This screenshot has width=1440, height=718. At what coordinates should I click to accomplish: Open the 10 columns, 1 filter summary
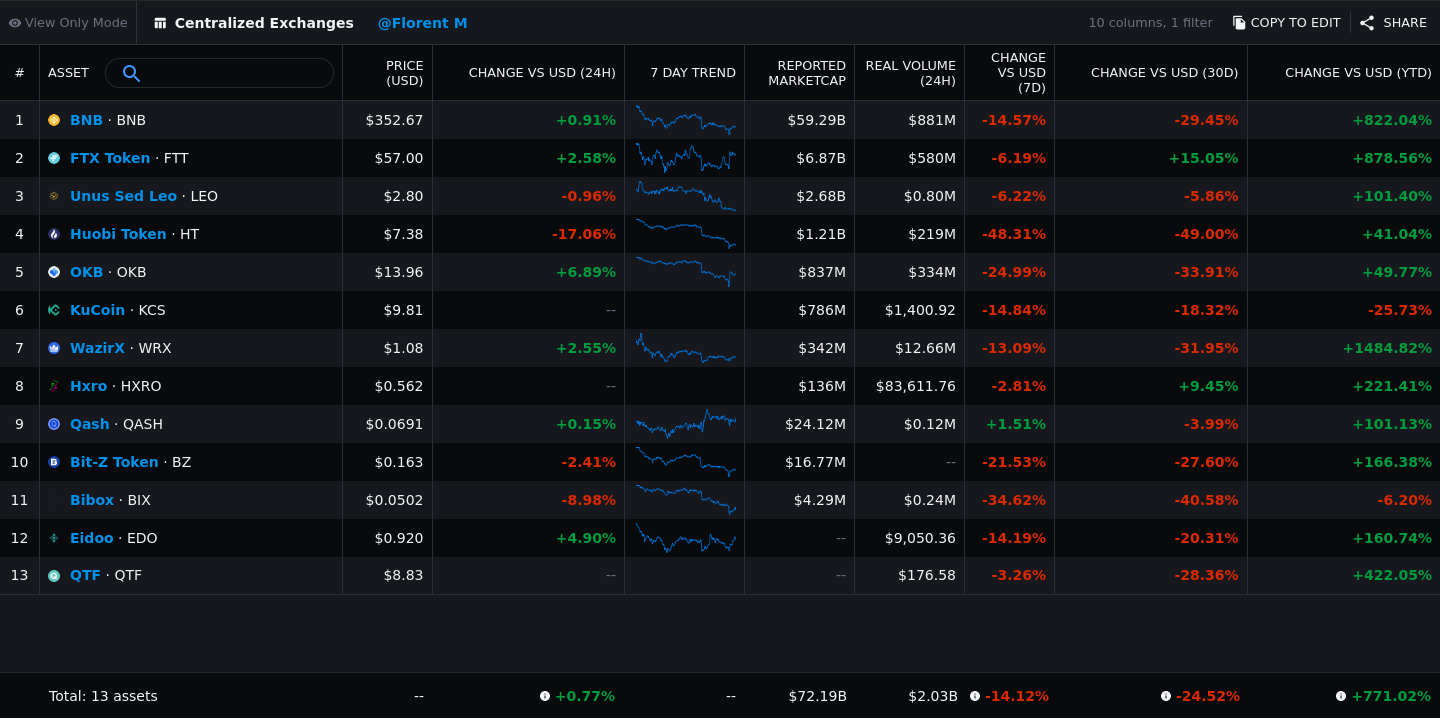coord(1150,23)
